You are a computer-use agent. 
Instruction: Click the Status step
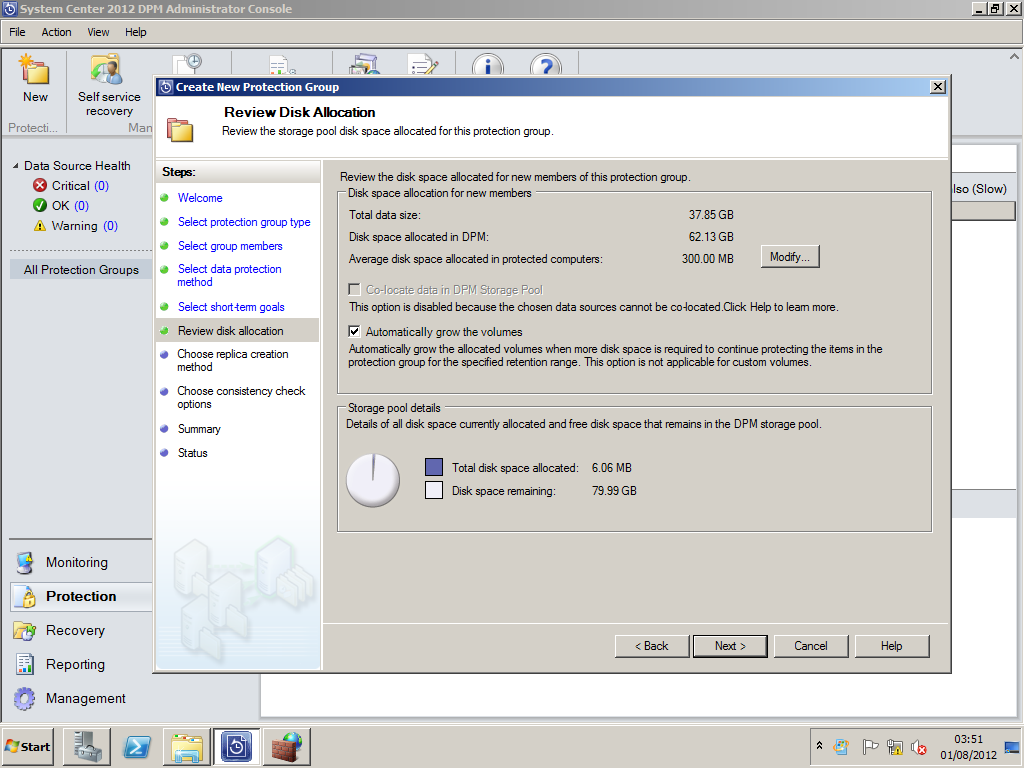click(193, 453)
